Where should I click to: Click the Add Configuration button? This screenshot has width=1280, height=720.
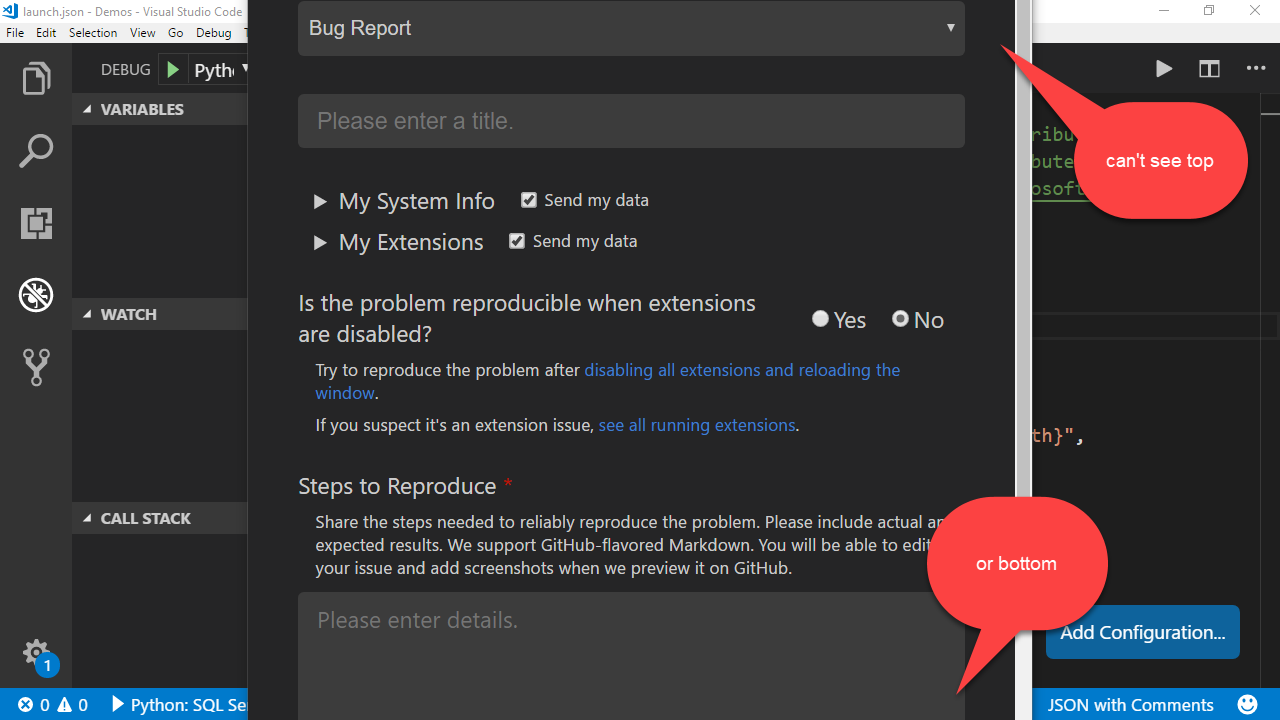coord(1142,632)
